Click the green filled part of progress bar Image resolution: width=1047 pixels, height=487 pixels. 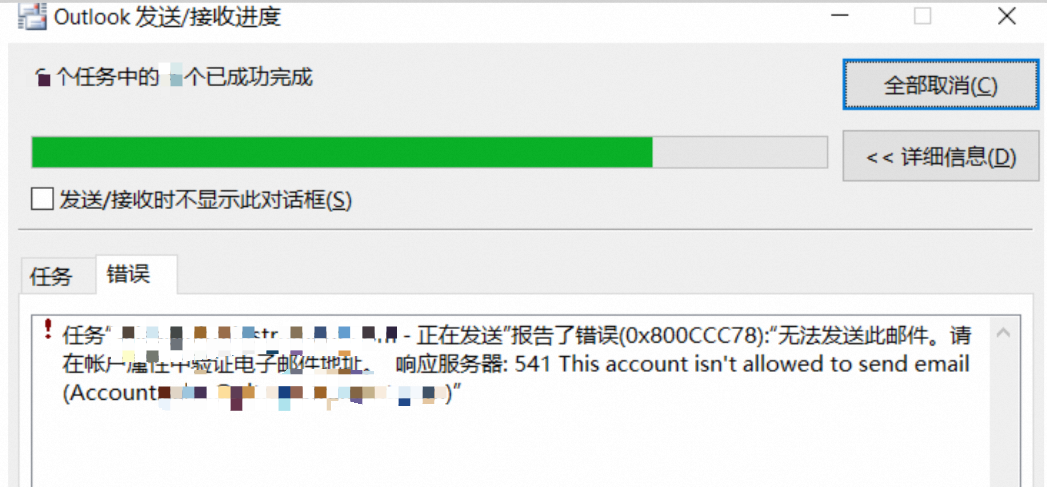[342, 152]
